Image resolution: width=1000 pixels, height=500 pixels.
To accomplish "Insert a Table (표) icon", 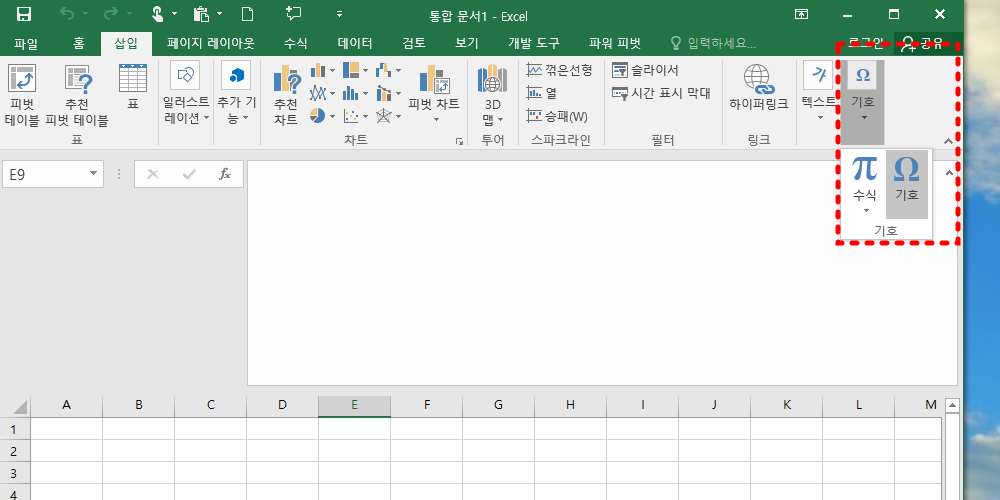I will (133, 87).
